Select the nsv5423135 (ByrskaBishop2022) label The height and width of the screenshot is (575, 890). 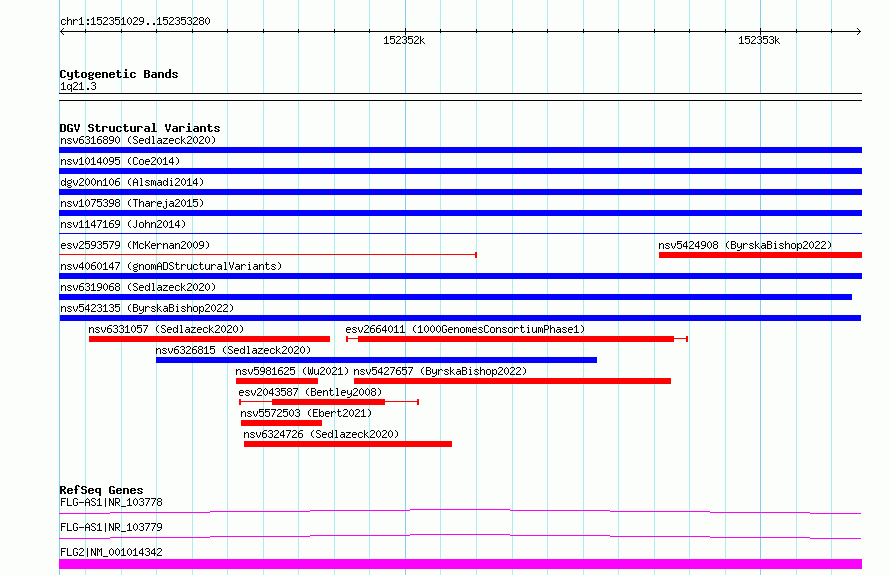click(147, 308)
